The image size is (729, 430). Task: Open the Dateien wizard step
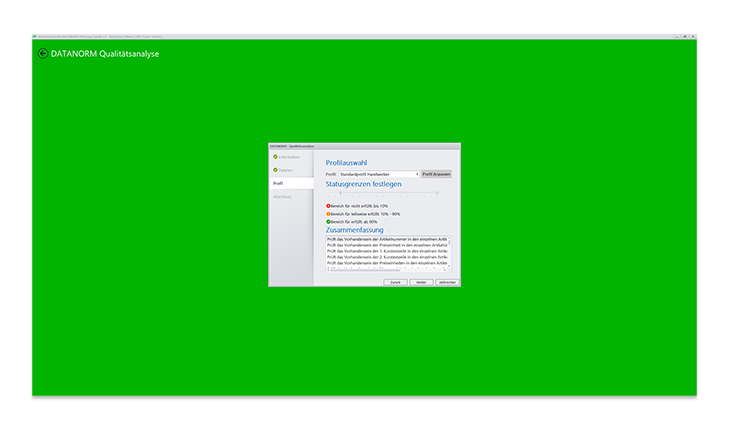[285, 170]
